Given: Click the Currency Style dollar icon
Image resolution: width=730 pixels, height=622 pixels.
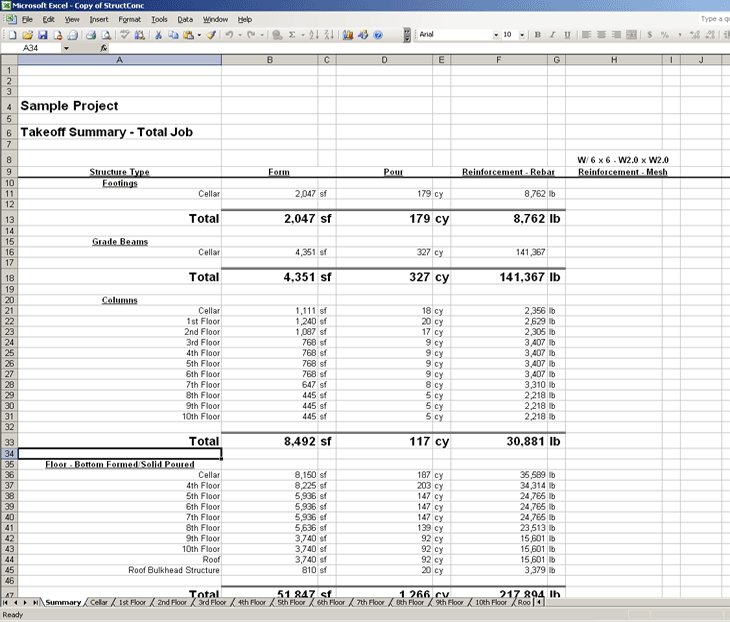Looking at the screenshot, I should 650,34.
